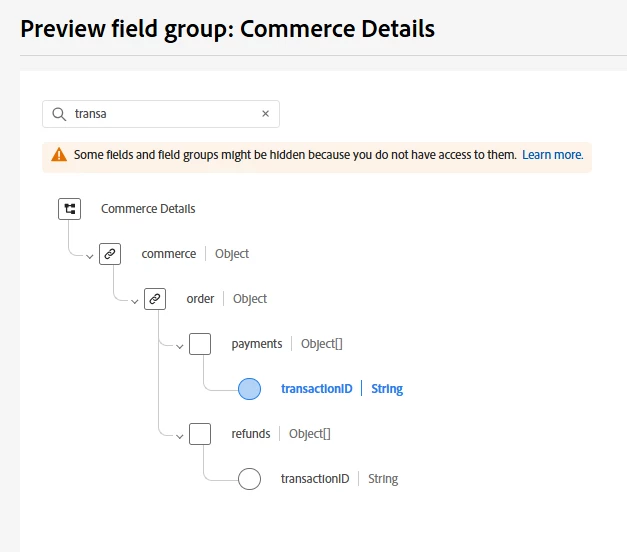Select the payments transactionID radio circle

click(249, 389)
